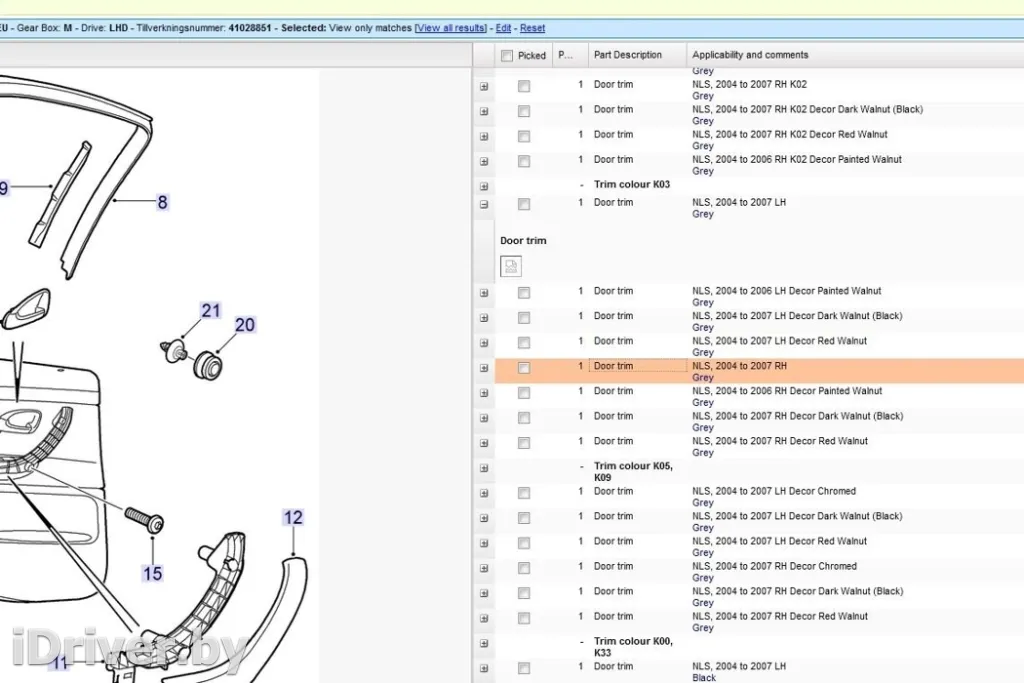Click callout 15 below the screw
Image resolution: width=1024 pixels, height=683 pixels.
152,573
